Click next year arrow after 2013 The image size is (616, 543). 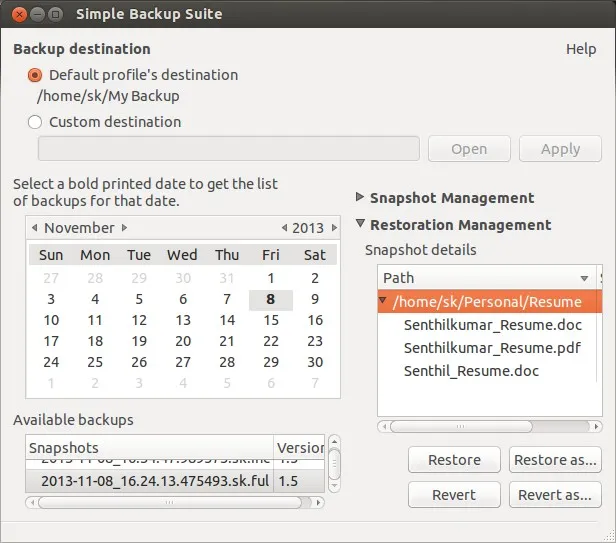coord(332,228)
